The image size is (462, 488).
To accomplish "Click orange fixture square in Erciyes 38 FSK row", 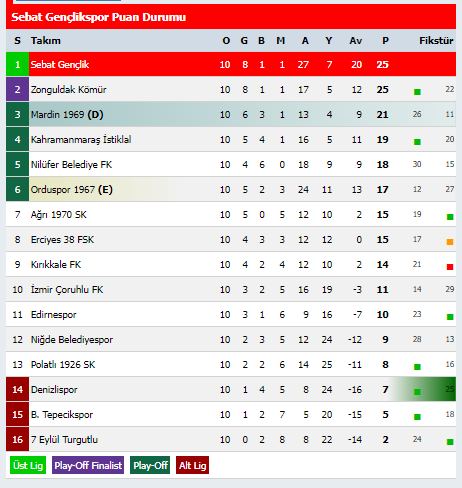I will click(x=450, y=242).
